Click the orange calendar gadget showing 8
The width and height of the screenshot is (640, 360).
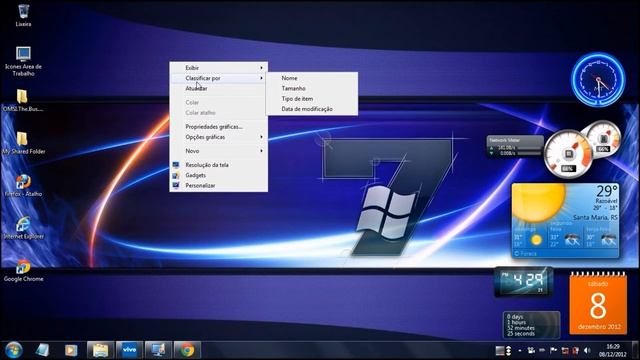click(x=598, y=303)
